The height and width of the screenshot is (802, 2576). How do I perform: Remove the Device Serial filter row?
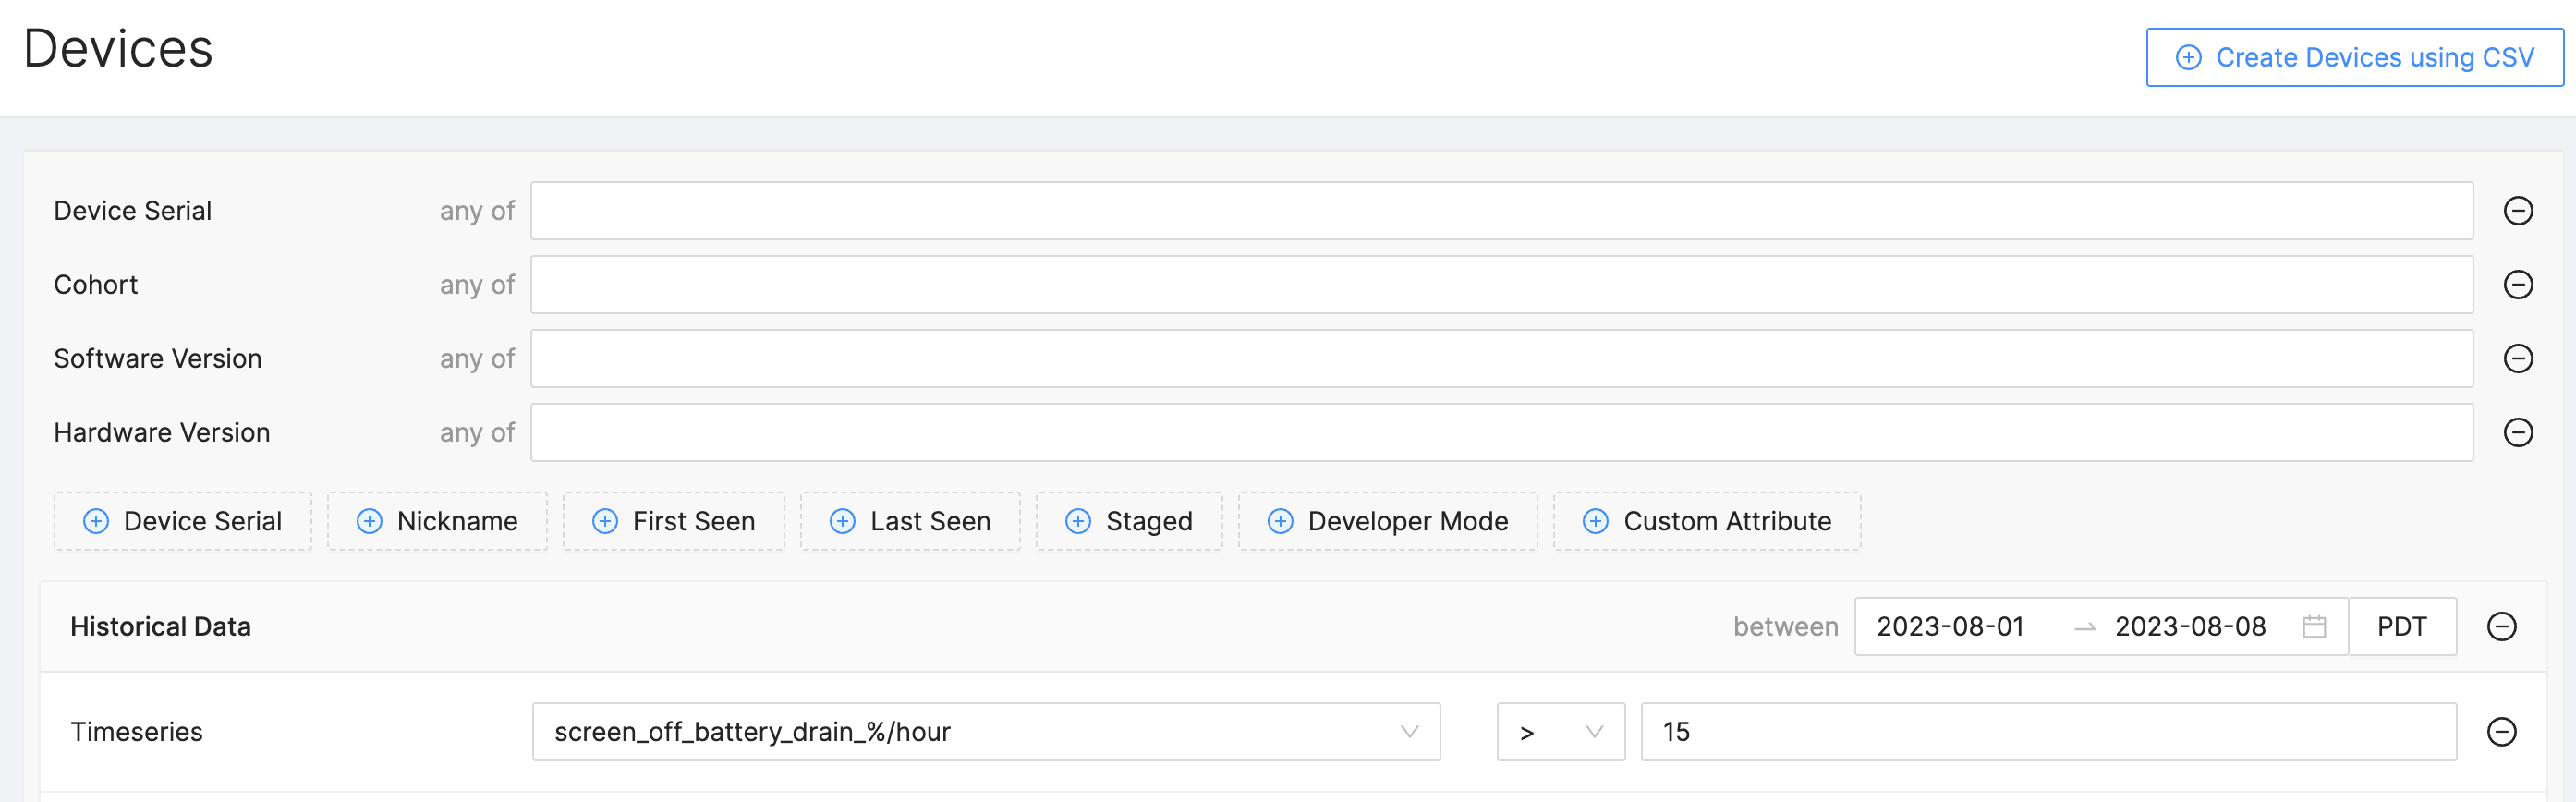(x=2517, y=211)
